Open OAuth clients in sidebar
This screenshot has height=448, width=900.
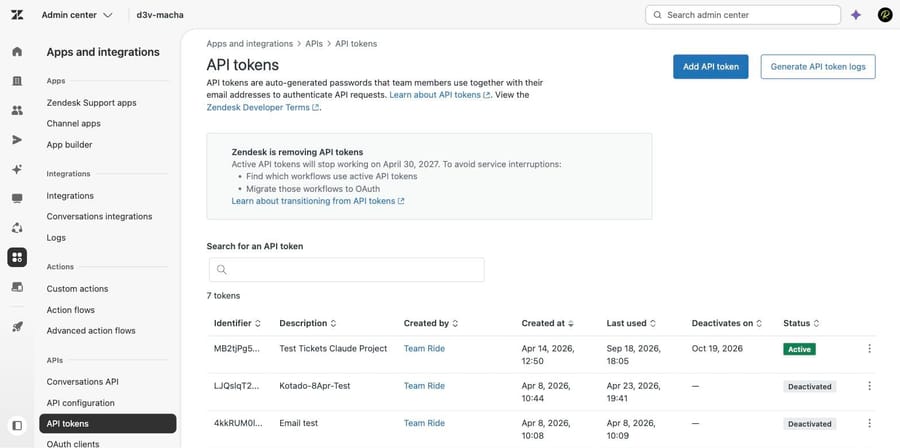73,443
